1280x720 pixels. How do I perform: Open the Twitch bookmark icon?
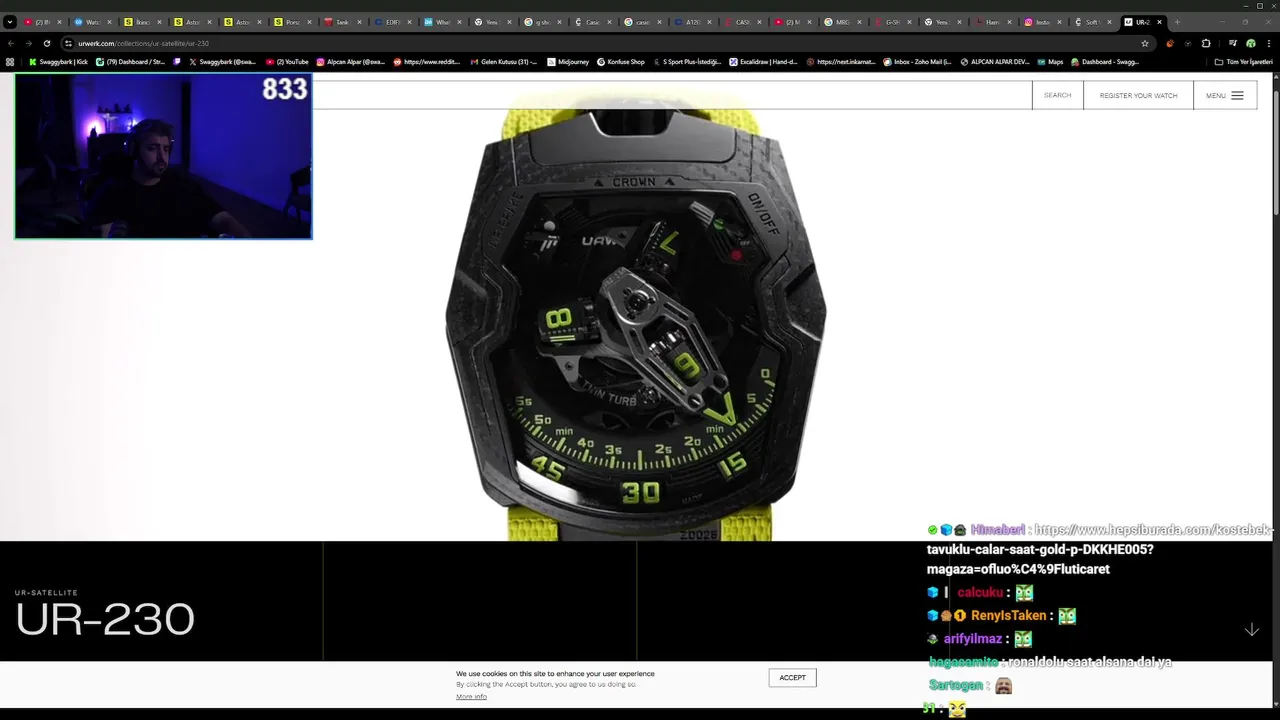[177, 62]
